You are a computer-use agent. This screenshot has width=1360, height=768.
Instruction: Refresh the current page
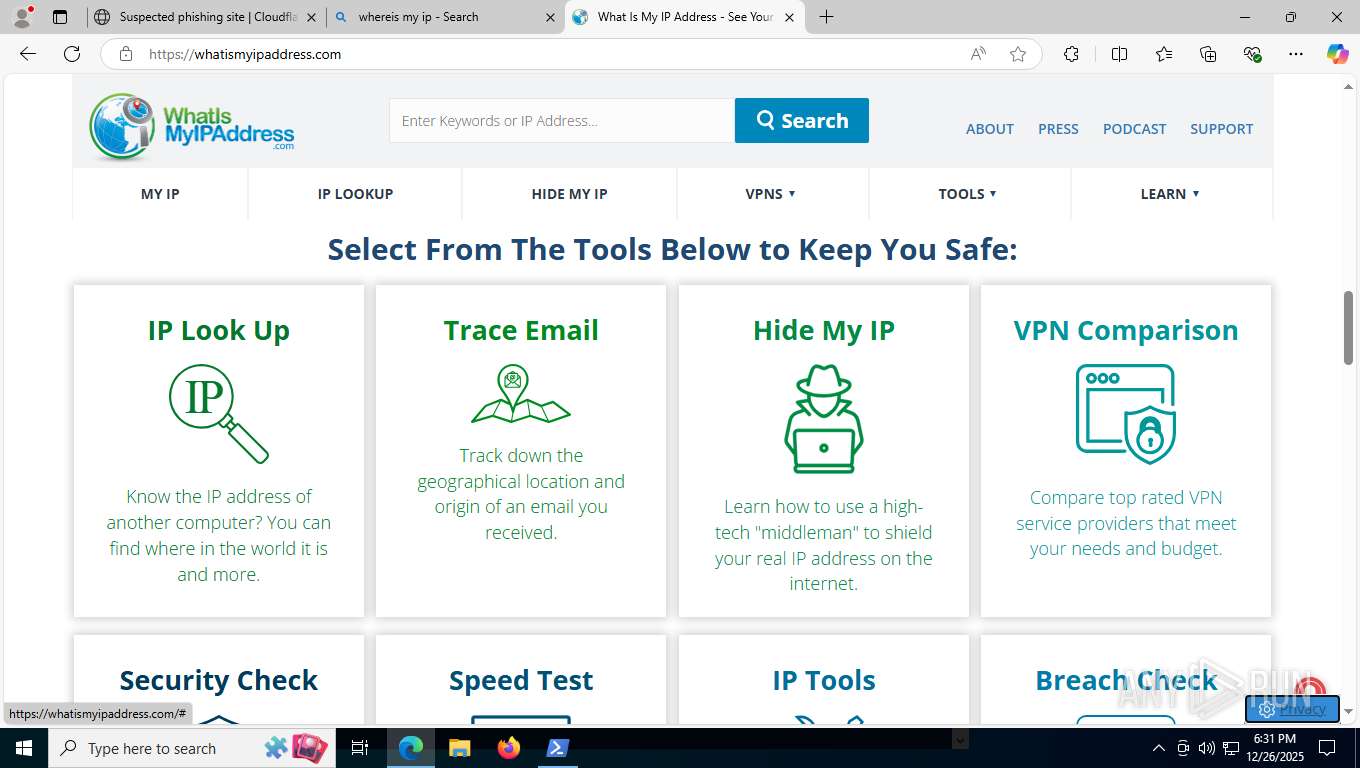[x=72, y=54]
